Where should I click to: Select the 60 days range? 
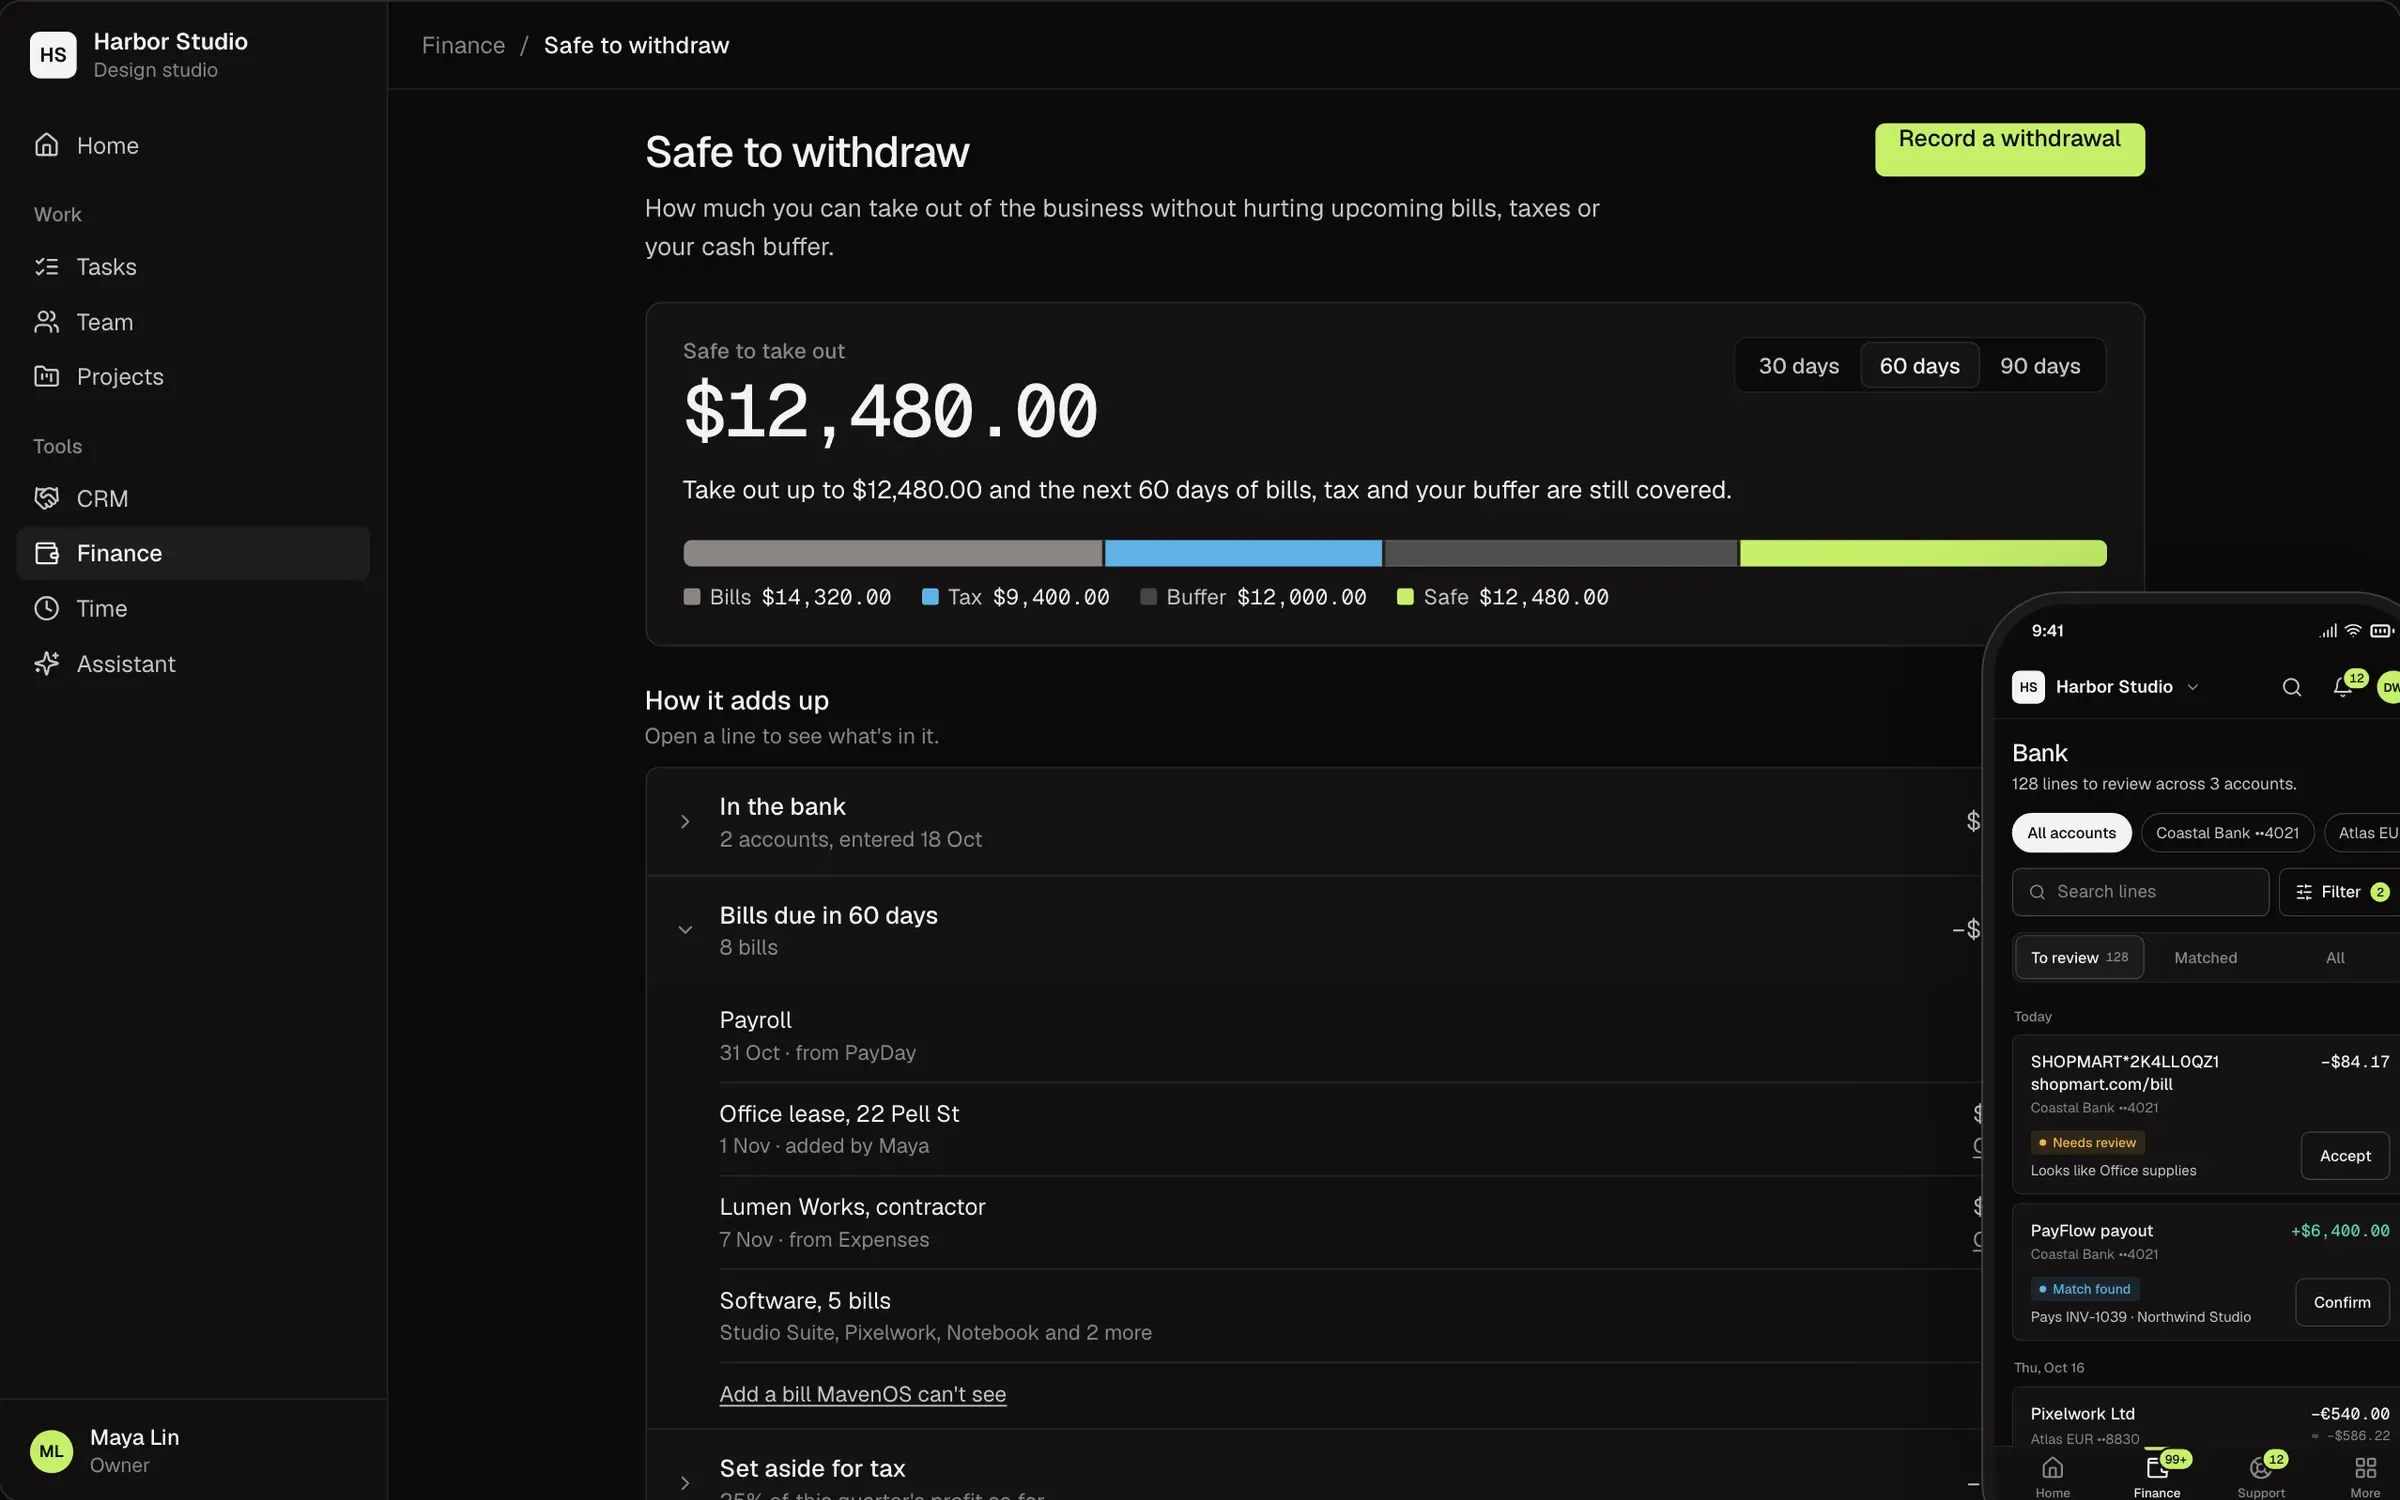point(1919,366)
